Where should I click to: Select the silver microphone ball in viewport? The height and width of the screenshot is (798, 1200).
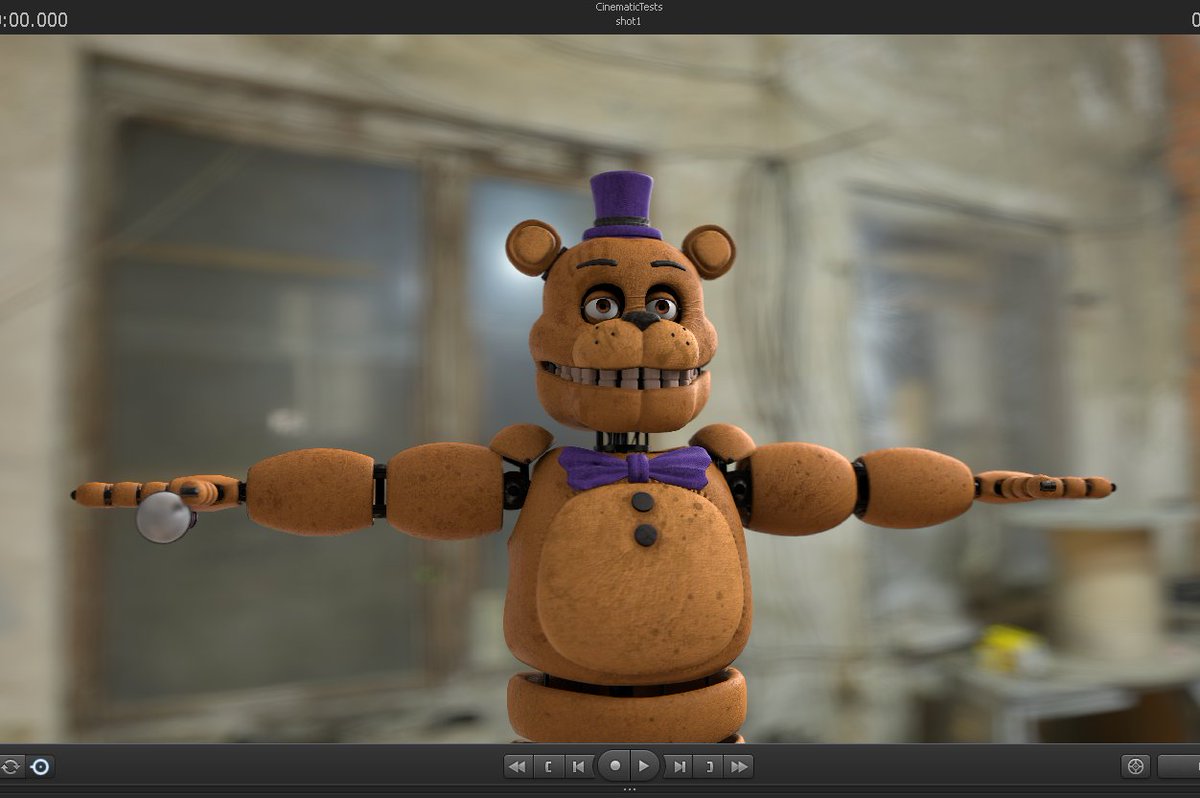point(163,518)
